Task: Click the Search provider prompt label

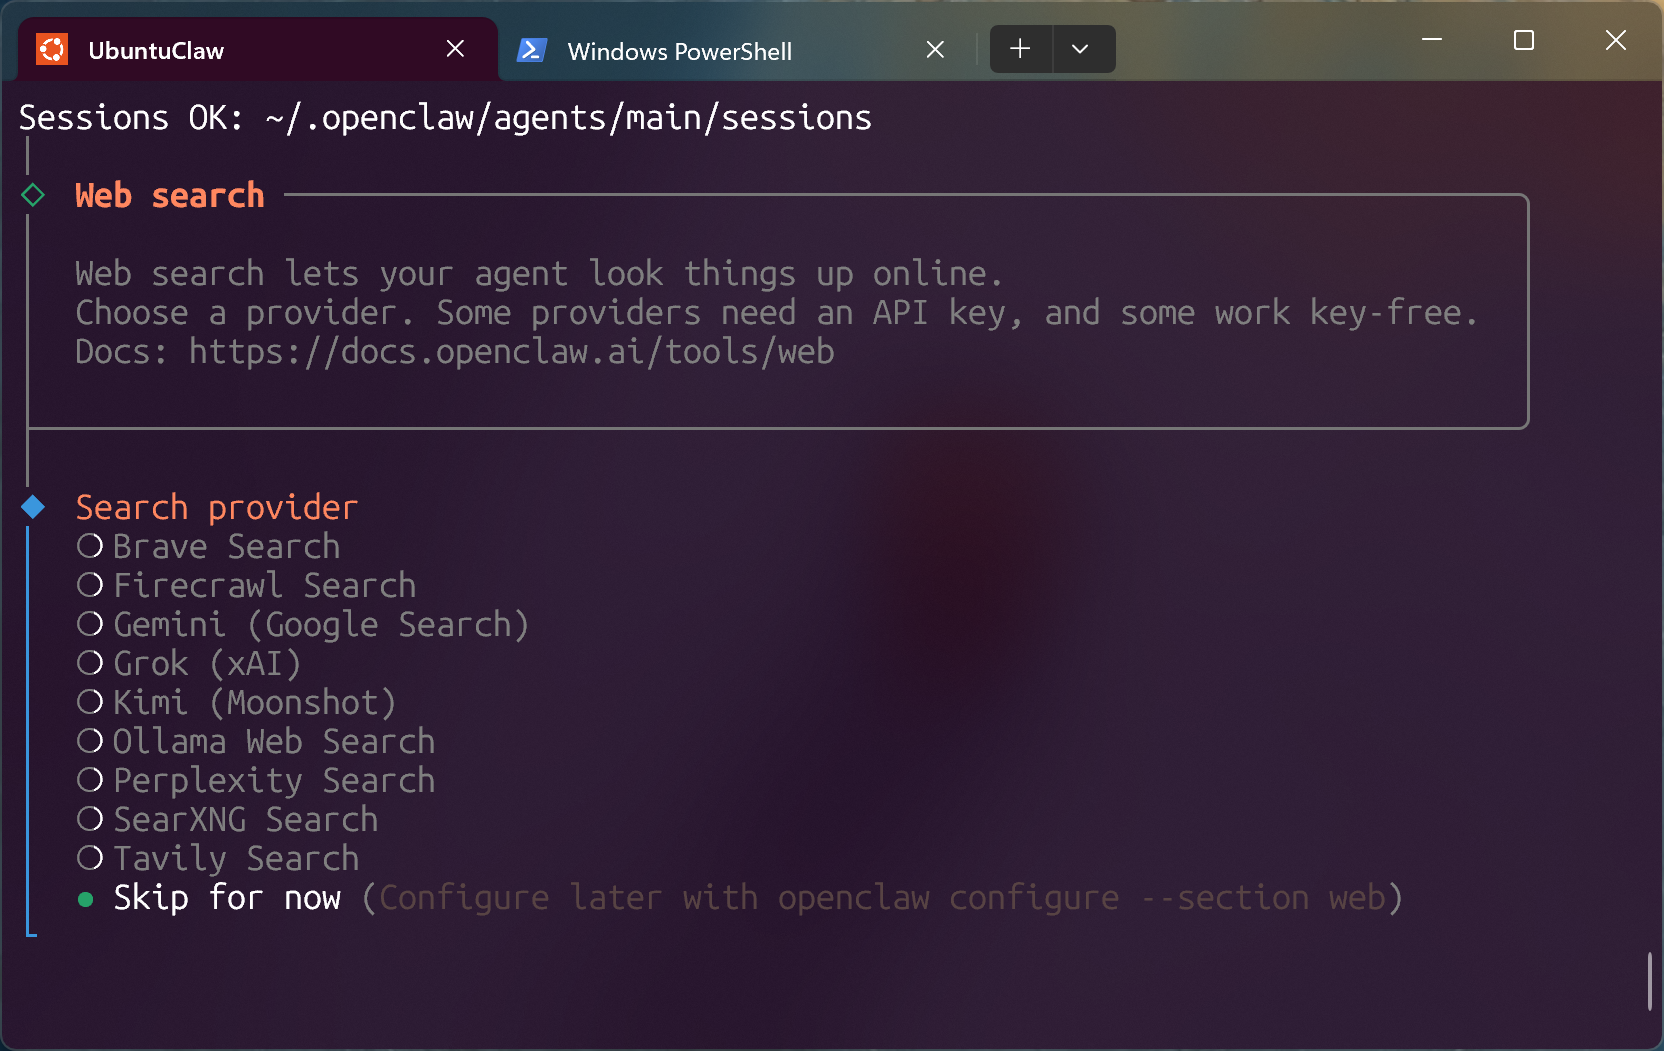Action: (x=217, y=508)
